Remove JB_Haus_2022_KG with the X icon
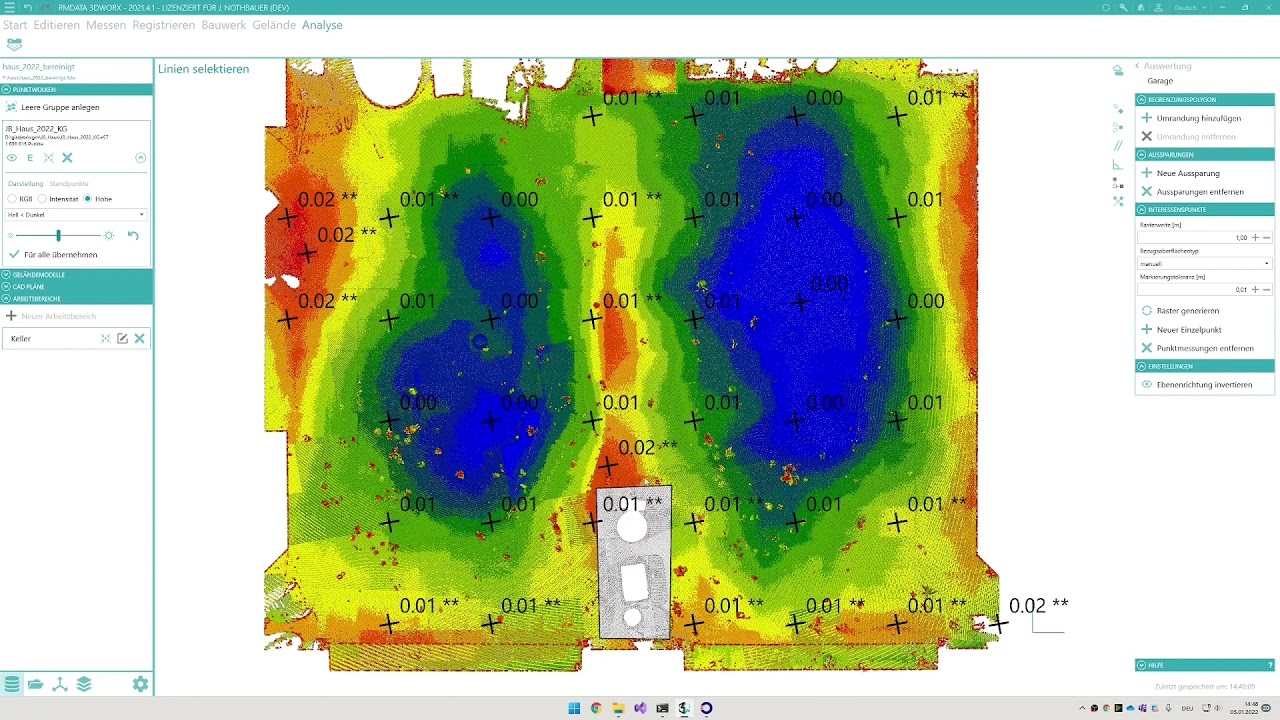Image resolution: width=1280 pixels, height=720 pixels. (67, 158)
